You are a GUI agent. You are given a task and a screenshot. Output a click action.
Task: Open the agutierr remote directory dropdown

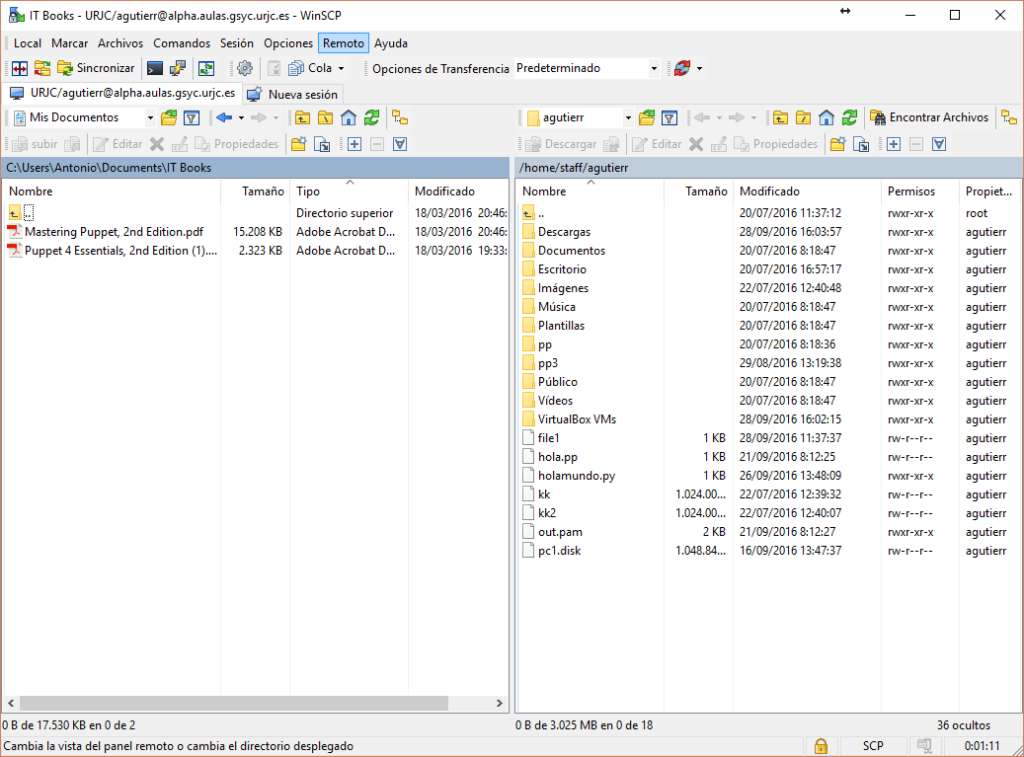[629, 117]
